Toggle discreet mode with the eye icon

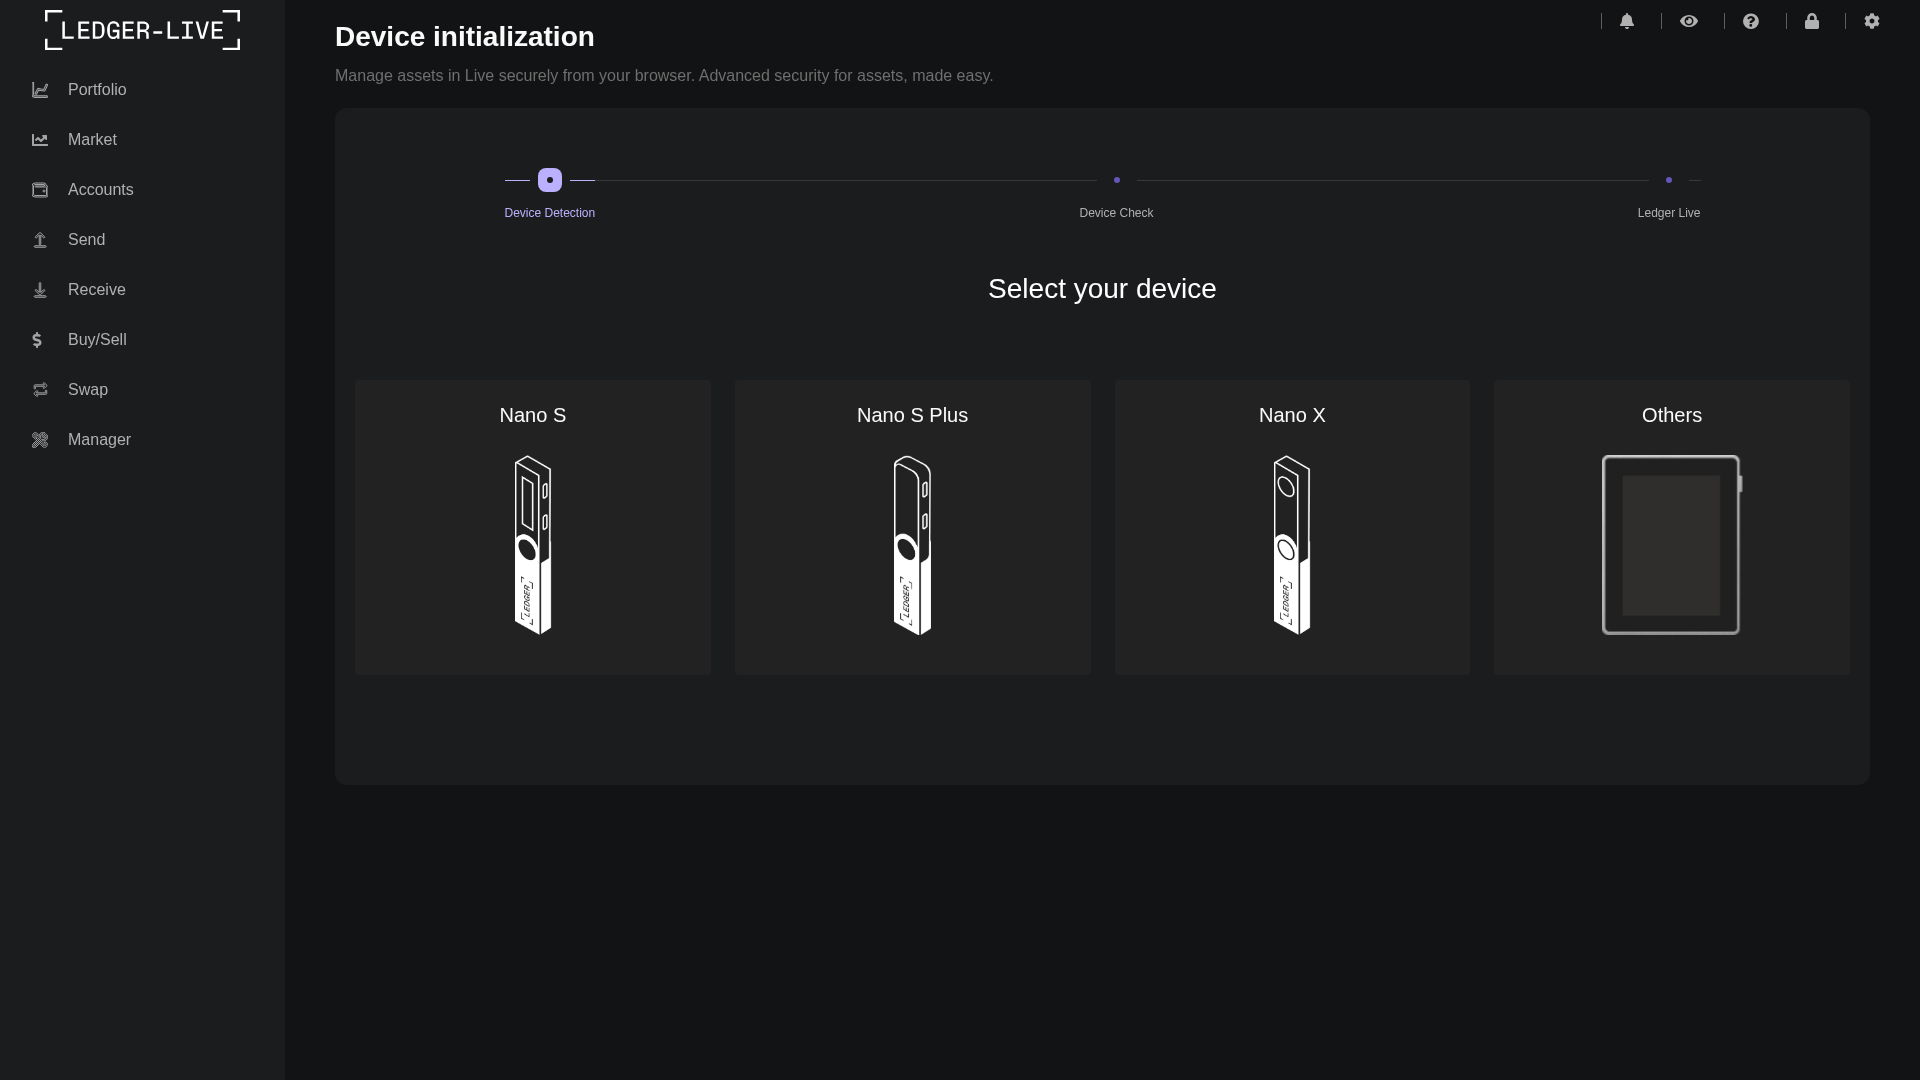click(x=1690, y=21)
